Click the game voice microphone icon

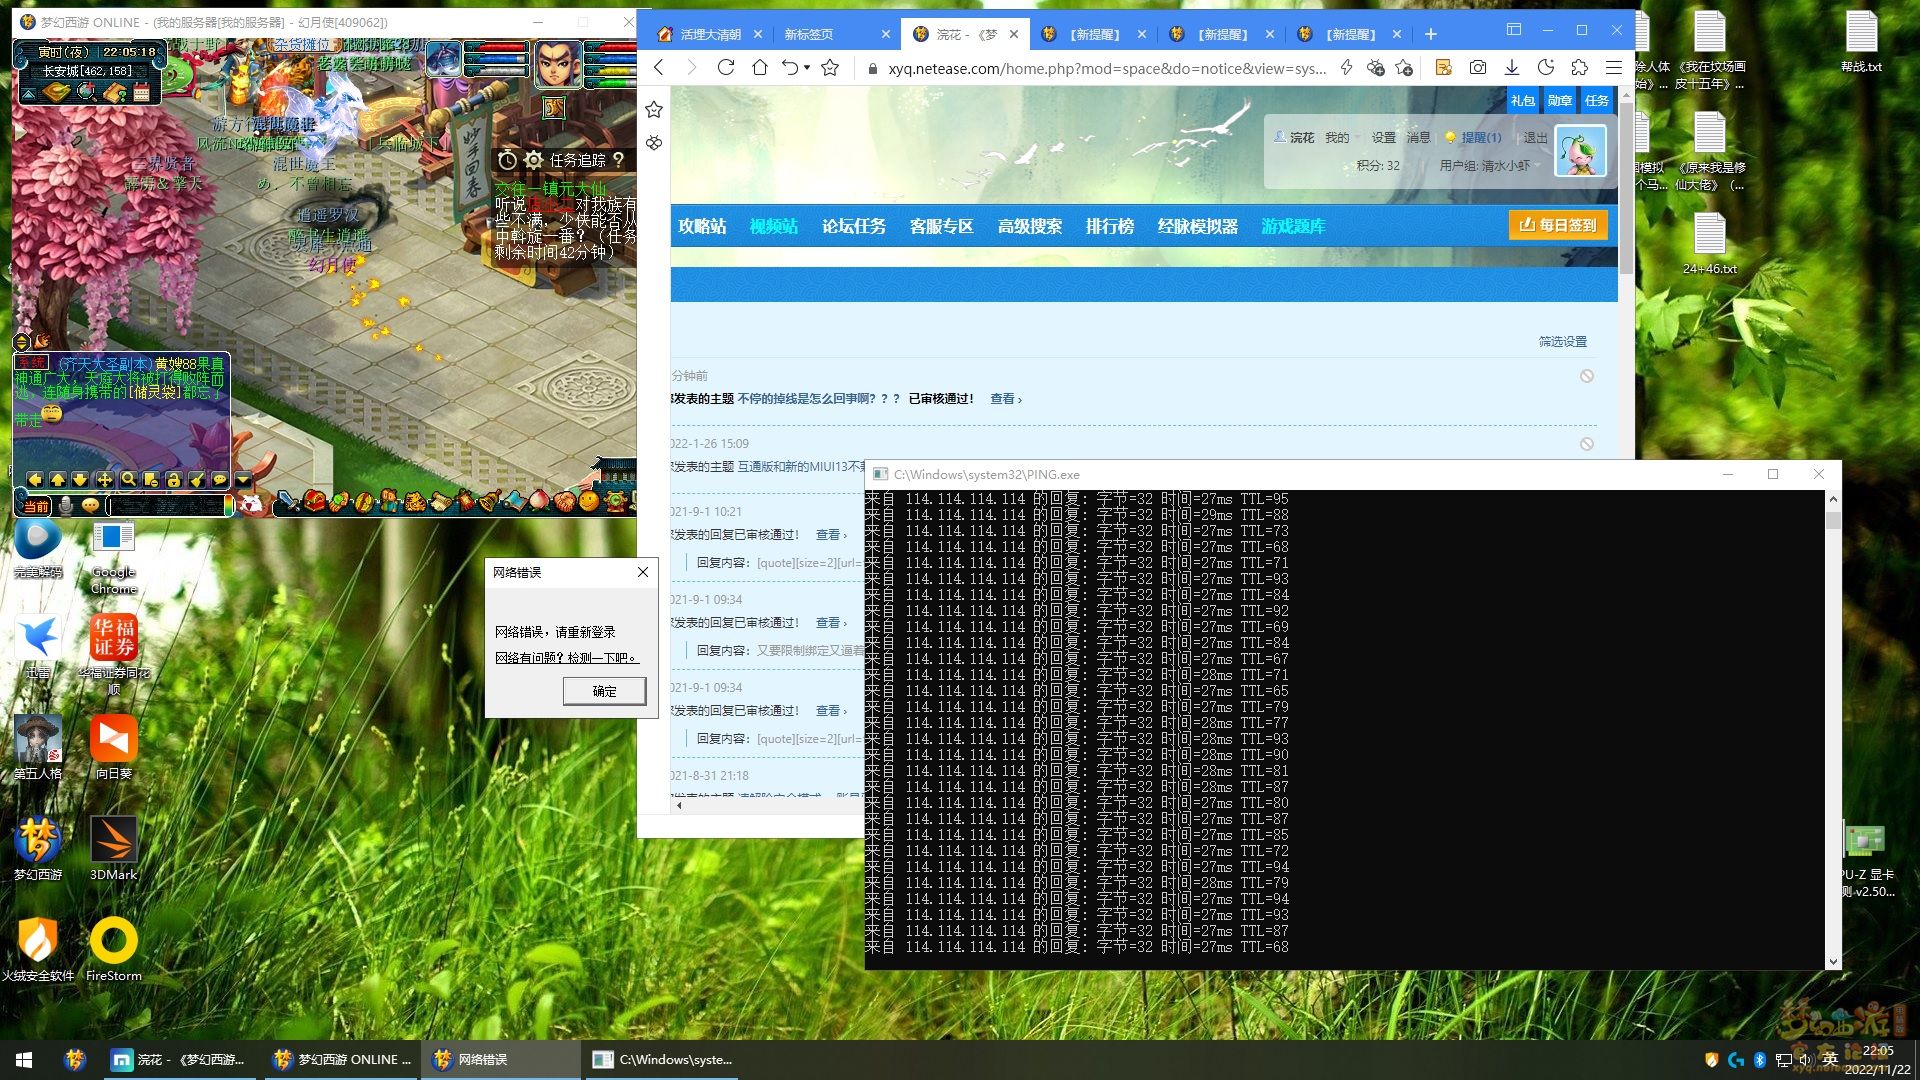point(66,506)
